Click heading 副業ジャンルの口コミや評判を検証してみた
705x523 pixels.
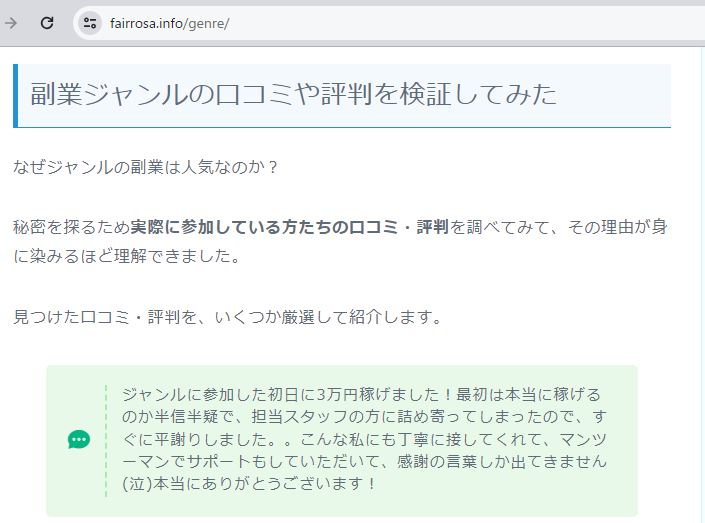(294, 94)
